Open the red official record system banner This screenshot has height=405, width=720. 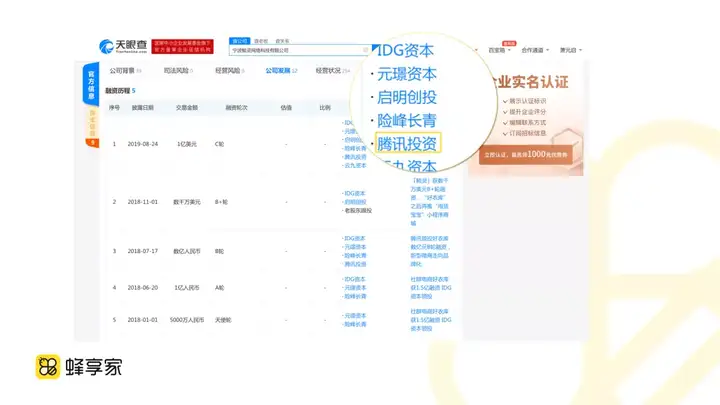(x=182, y=46)
